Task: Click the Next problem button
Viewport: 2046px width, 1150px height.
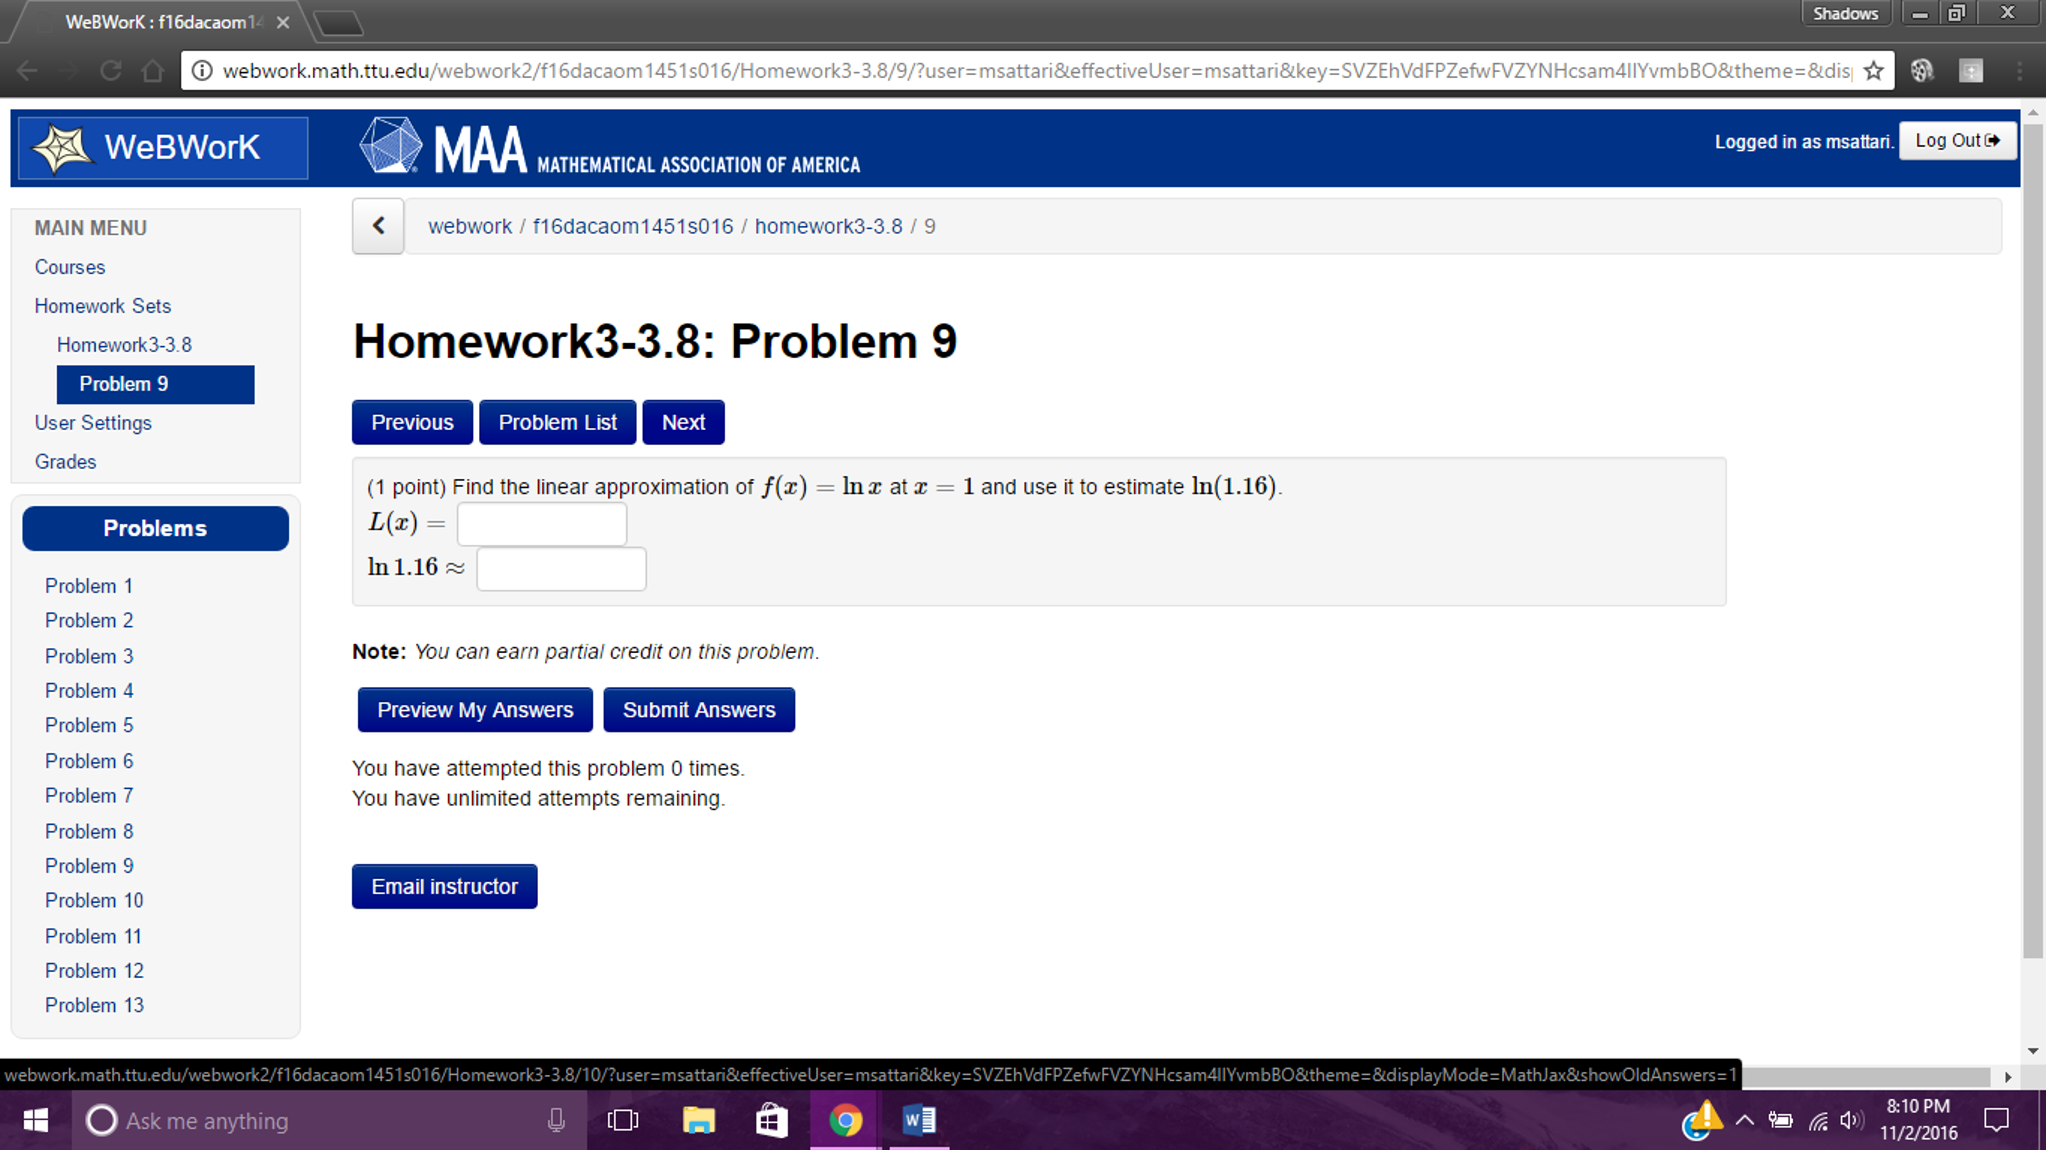Action: [x=683, y=422]
